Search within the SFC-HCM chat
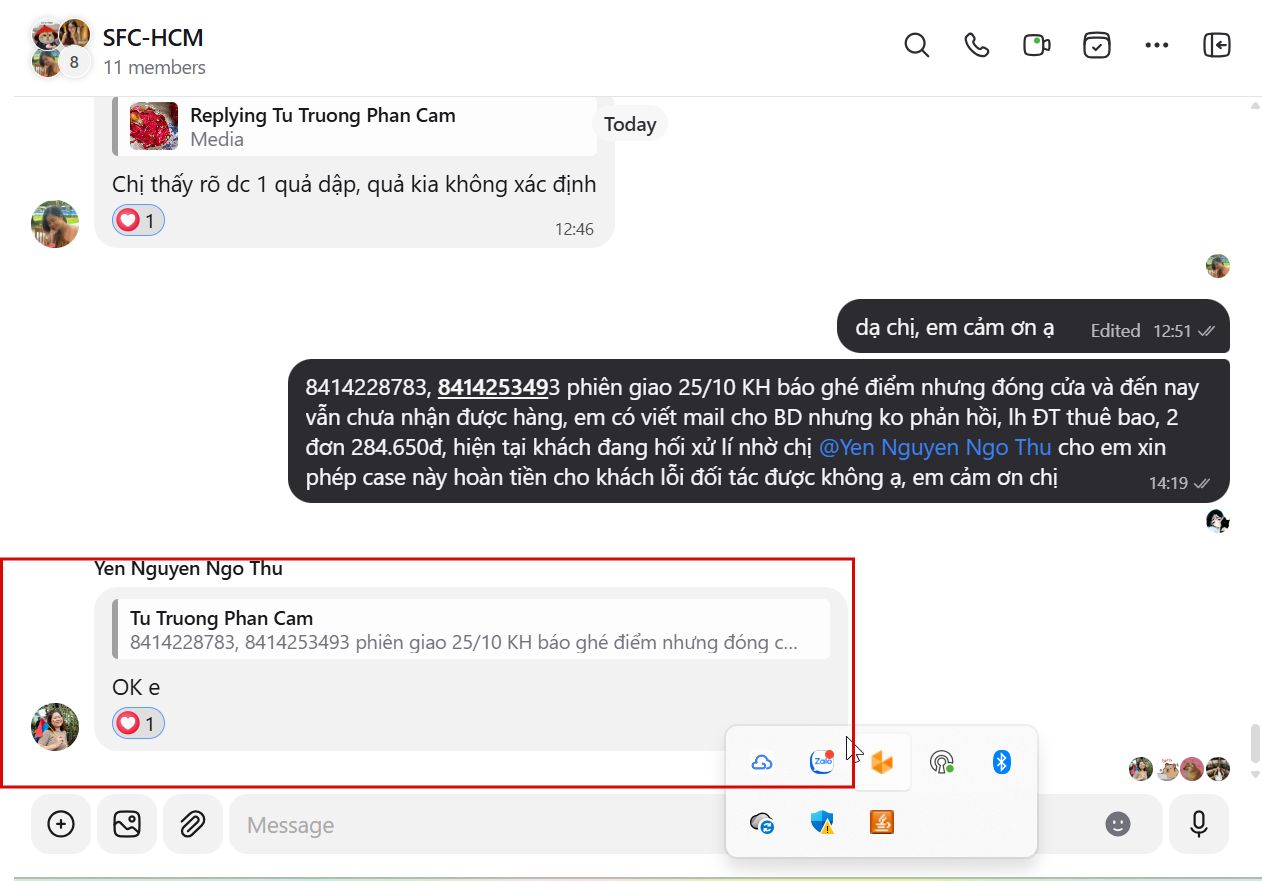1262x881 pixels. coord(916,46)
